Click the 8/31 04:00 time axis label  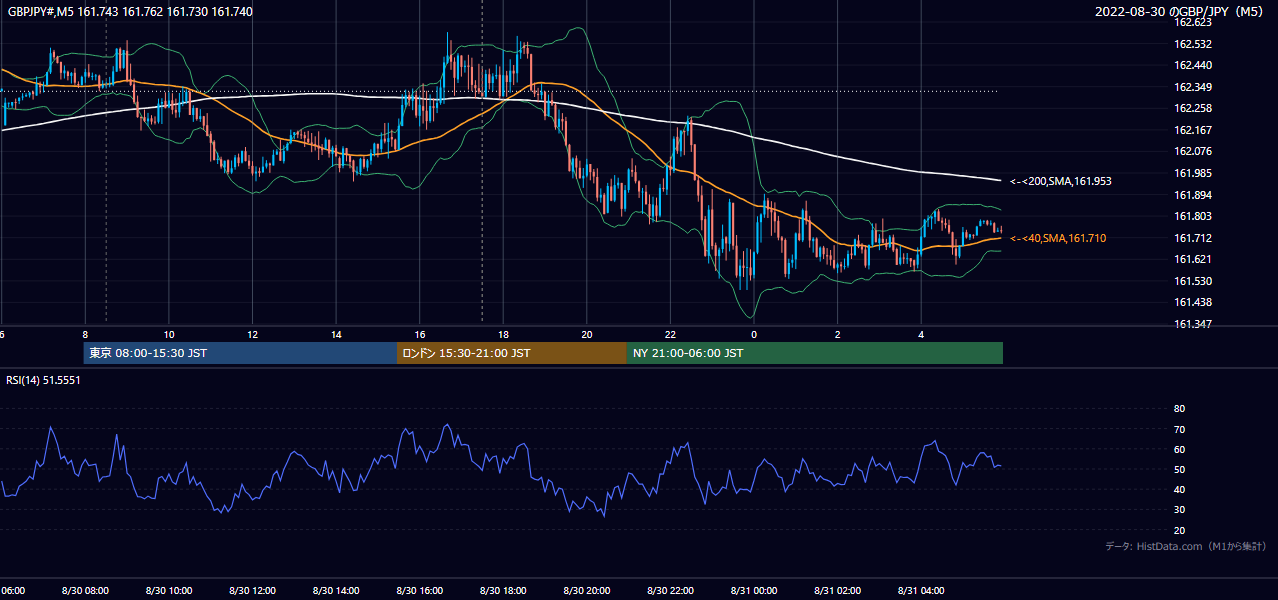[920, 591]
